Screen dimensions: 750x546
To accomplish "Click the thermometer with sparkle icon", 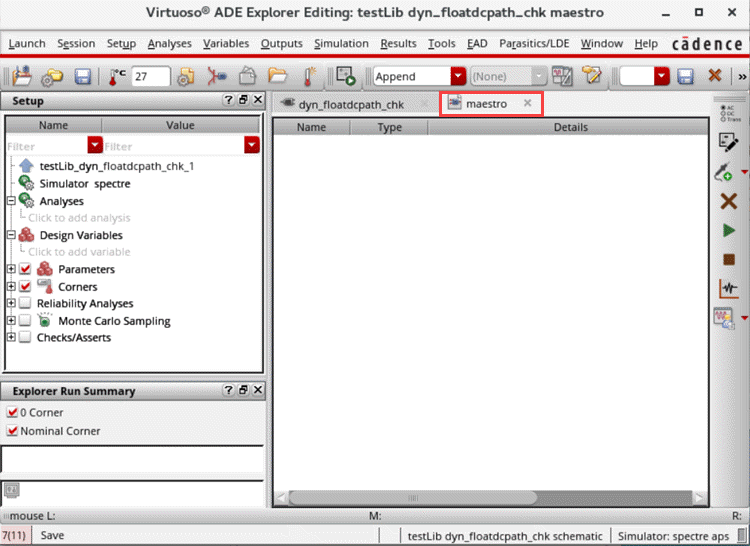I will [x=309, y=76].
